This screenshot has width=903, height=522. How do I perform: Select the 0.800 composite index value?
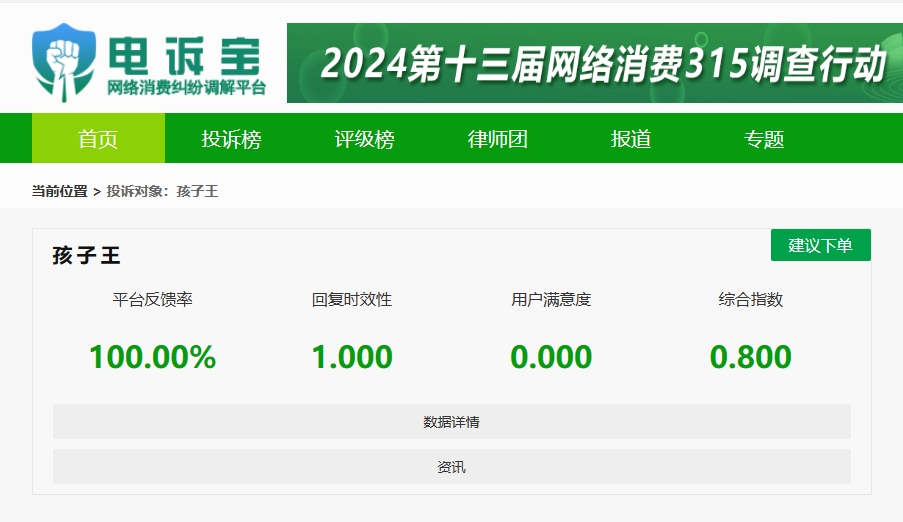pos(750,357)
